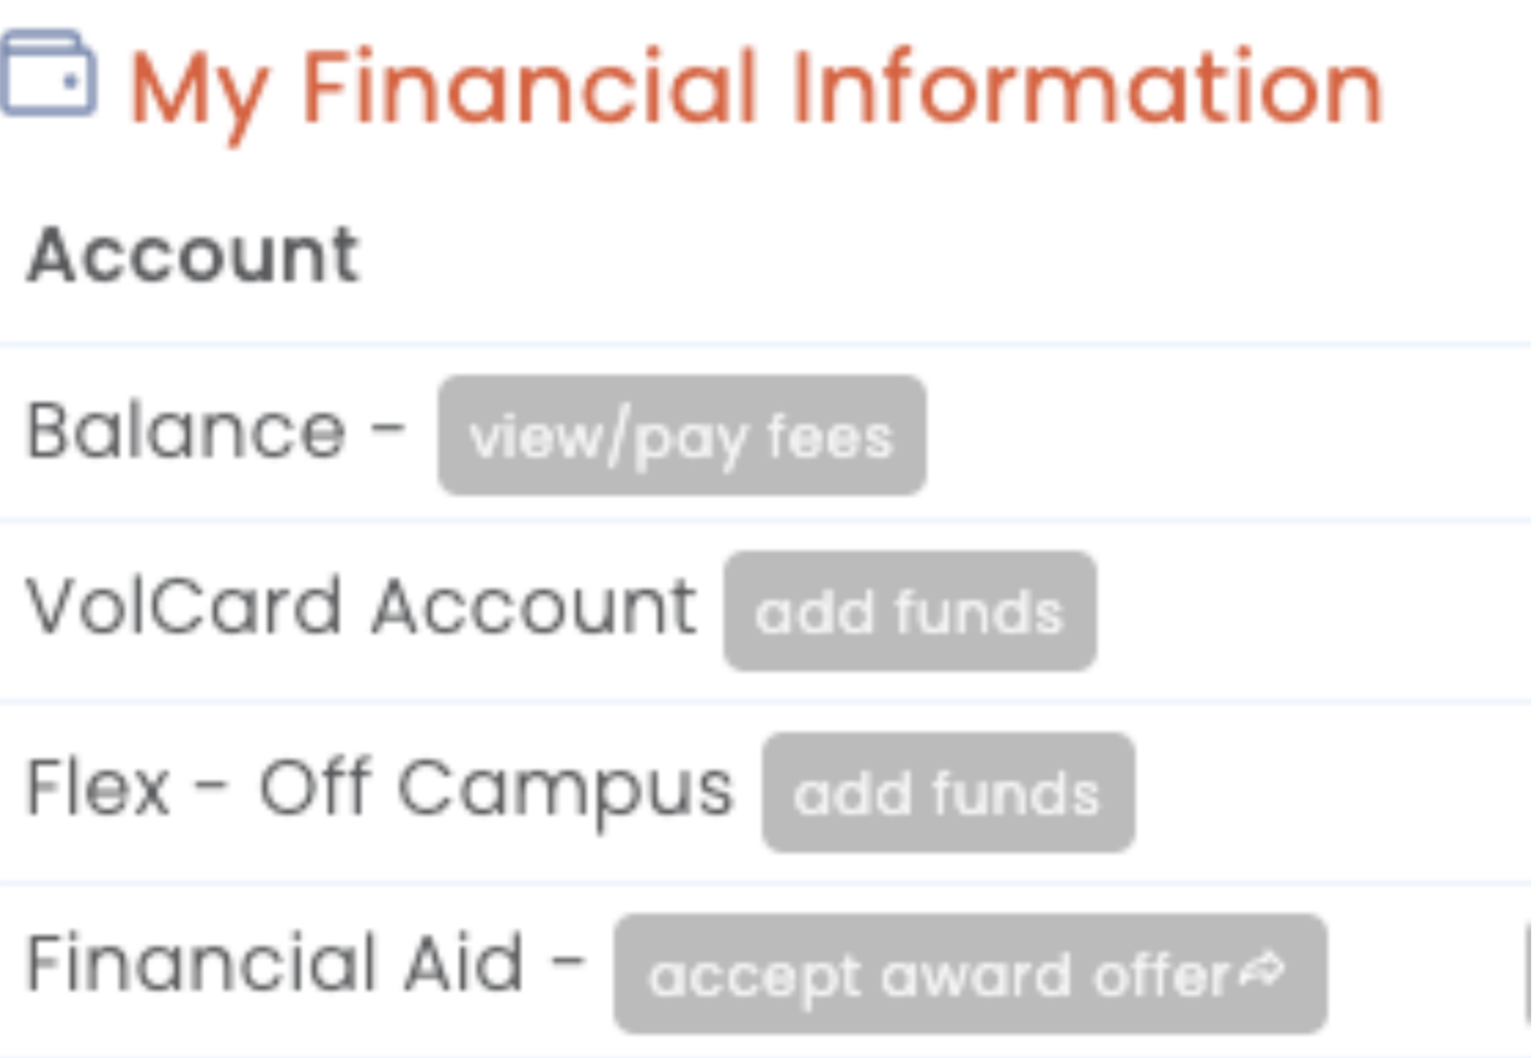Add funds to the VolCard Account
This screenshot has width=1536, height=1058.
click(909, 611)
